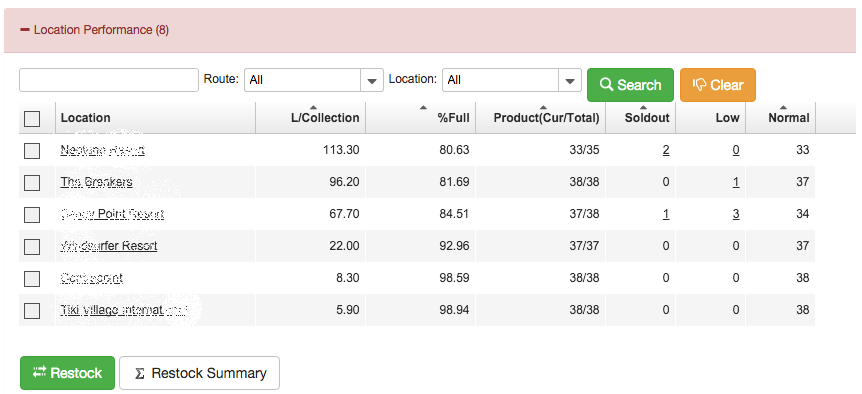
Task: Check the row with 67.70 collection
Action: click(32, 214)
